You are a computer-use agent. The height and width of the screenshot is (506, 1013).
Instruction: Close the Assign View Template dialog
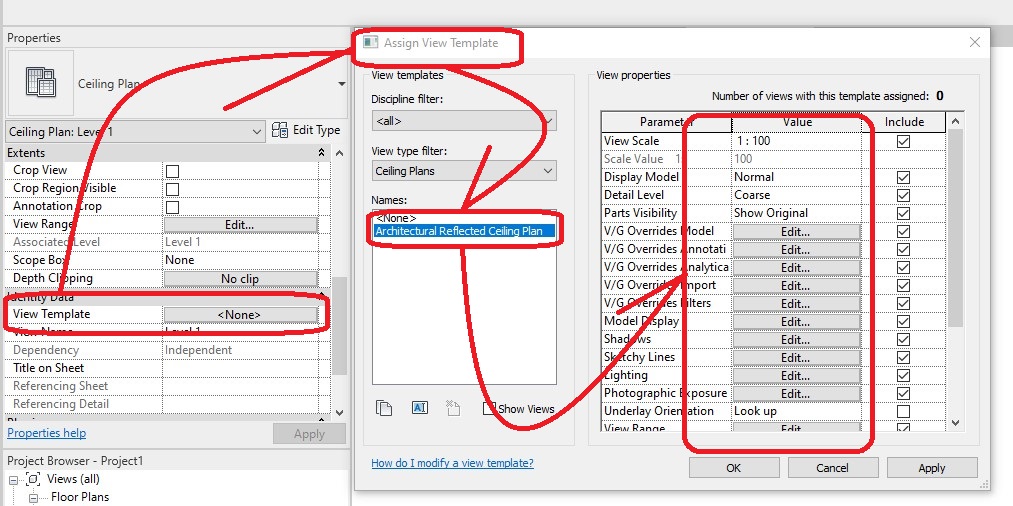click(x=975, y=43)
